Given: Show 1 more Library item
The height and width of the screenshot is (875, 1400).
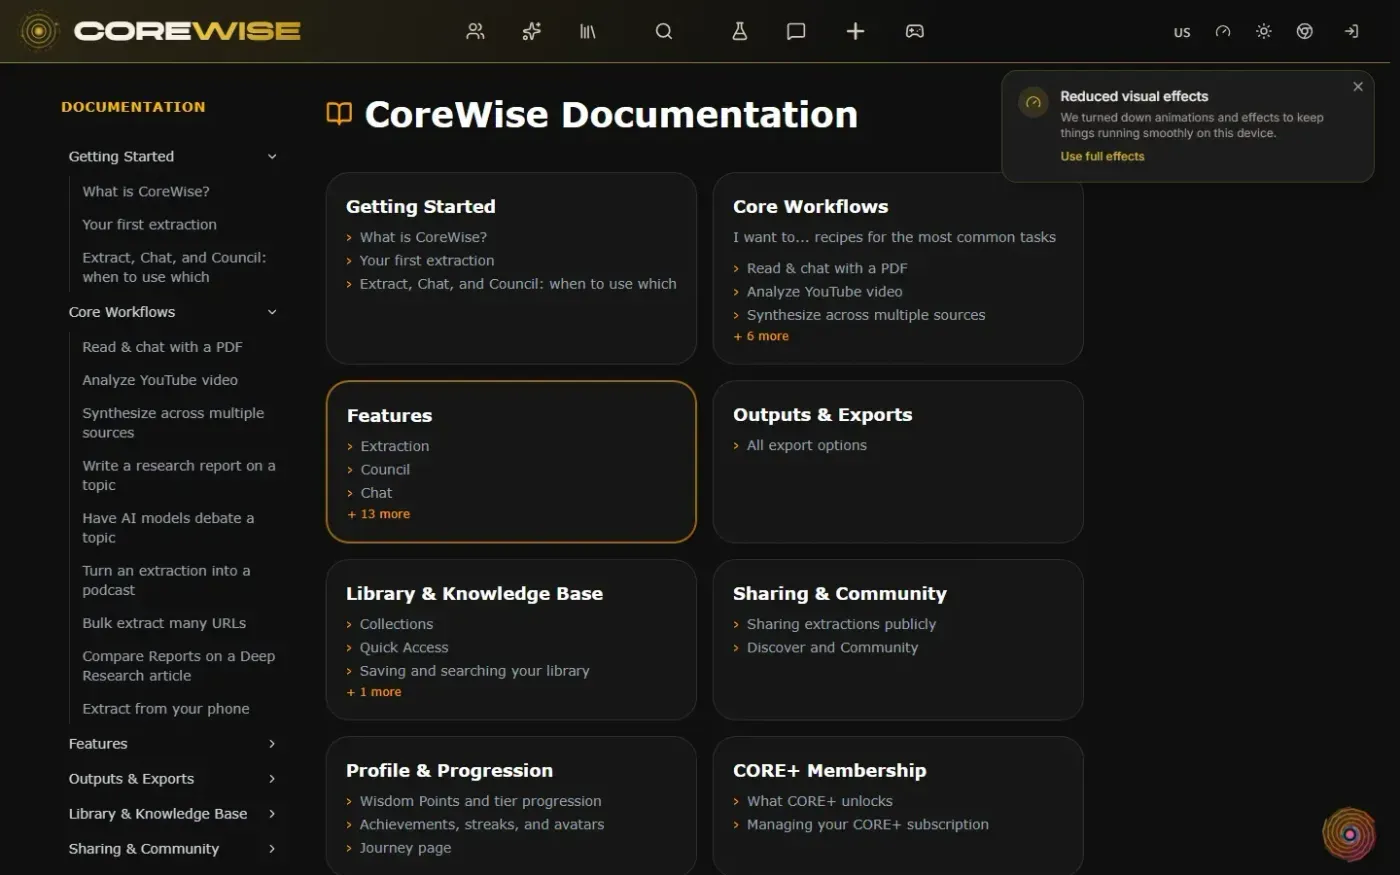Looking at the screenshot, I should tap(374, 692).
